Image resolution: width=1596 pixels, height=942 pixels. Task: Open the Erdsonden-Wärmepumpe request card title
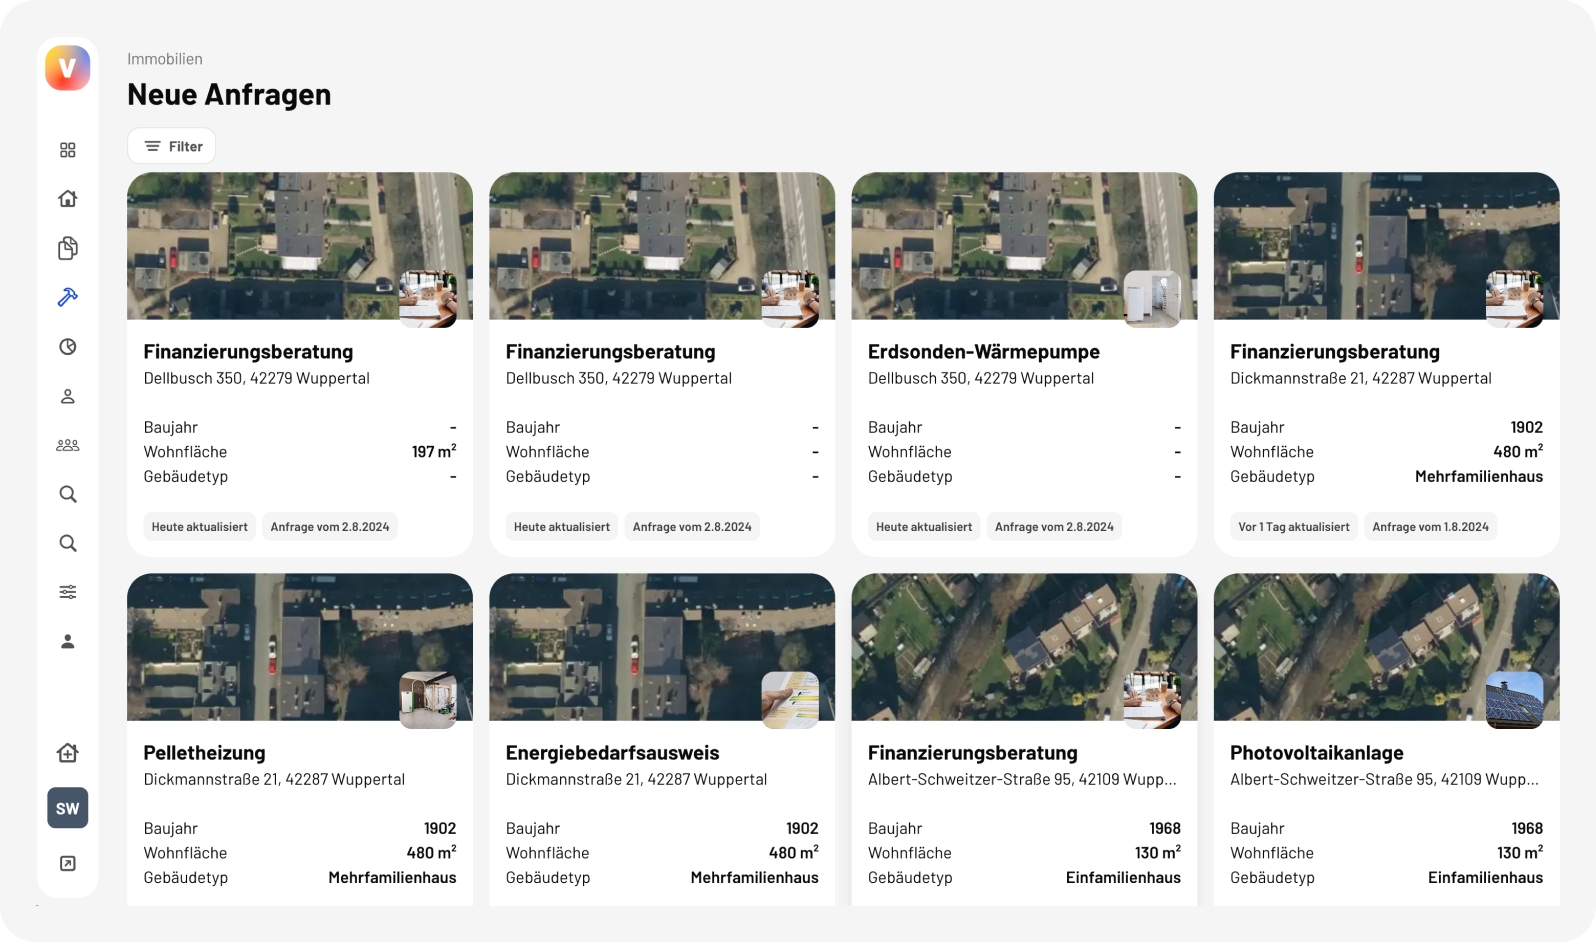tap(983, 352)
